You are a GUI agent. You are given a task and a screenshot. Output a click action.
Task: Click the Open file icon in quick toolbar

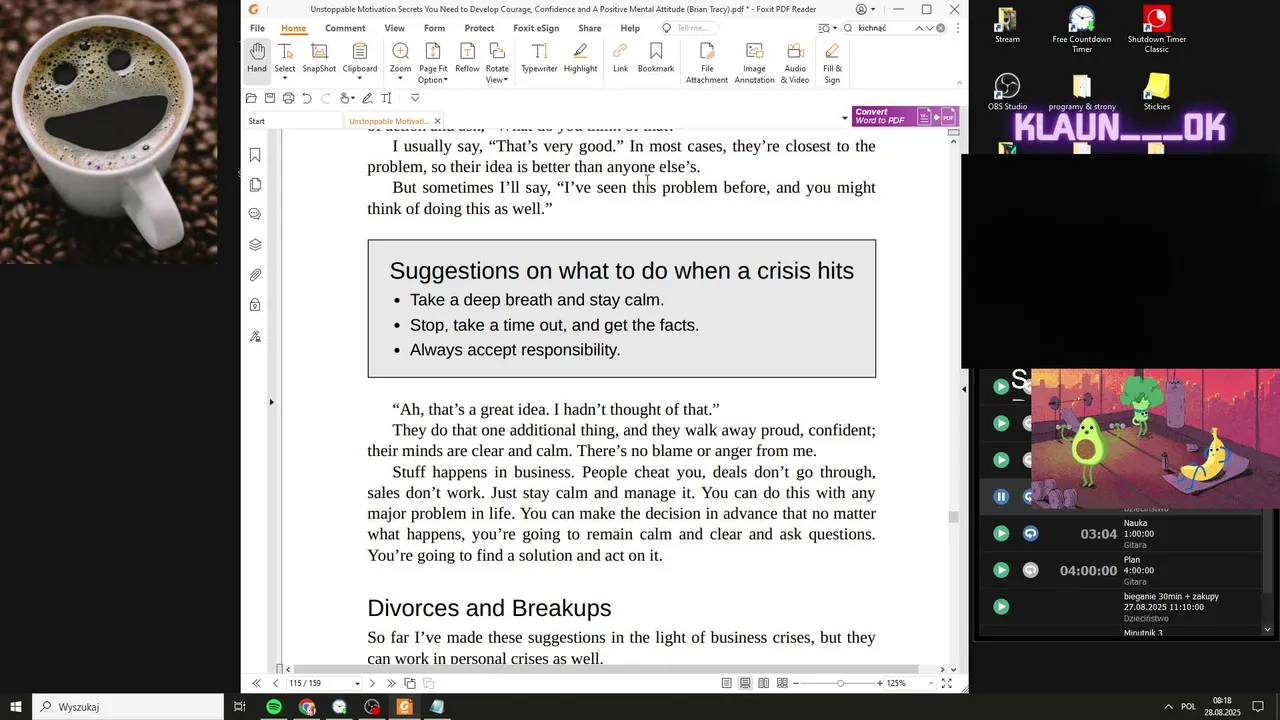coord(251,98)
